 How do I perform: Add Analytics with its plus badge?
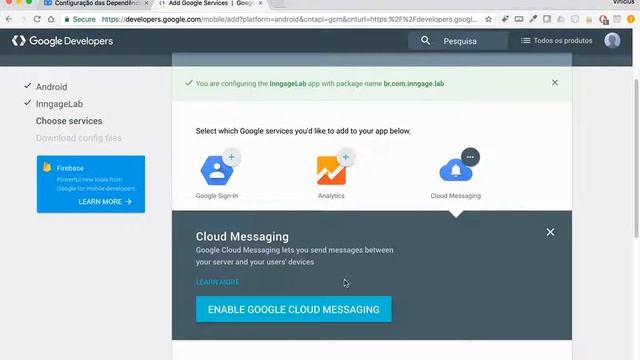click(346, 157)
